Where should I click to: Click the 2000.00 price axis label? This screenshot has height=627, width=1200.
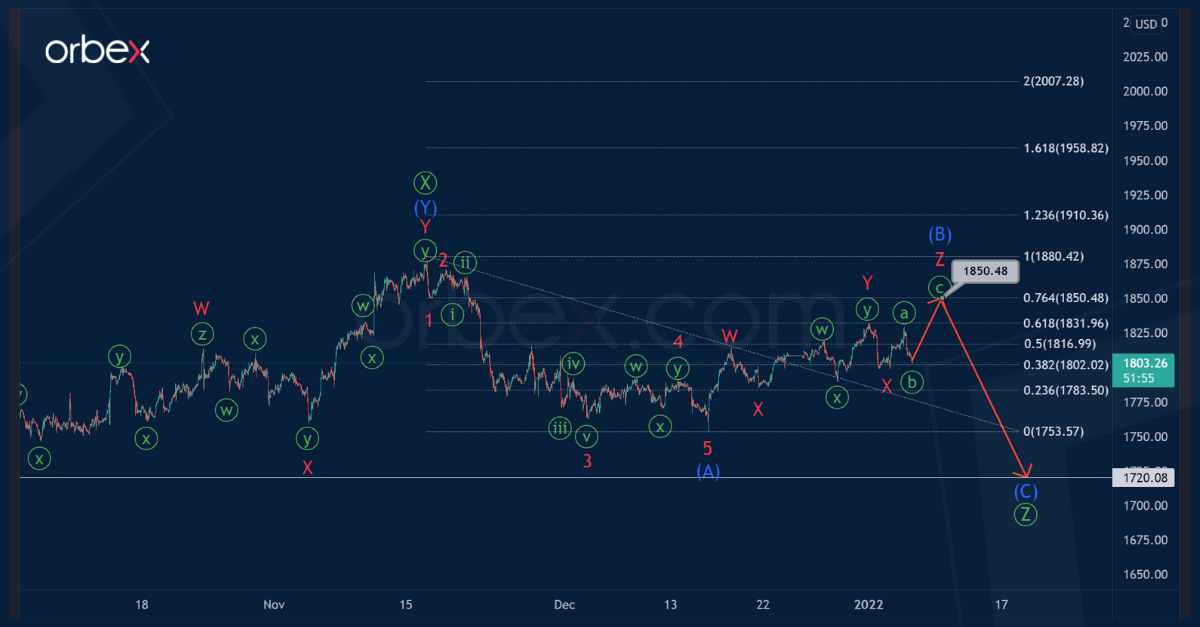pyautogui.click(x=1146, y=92)
